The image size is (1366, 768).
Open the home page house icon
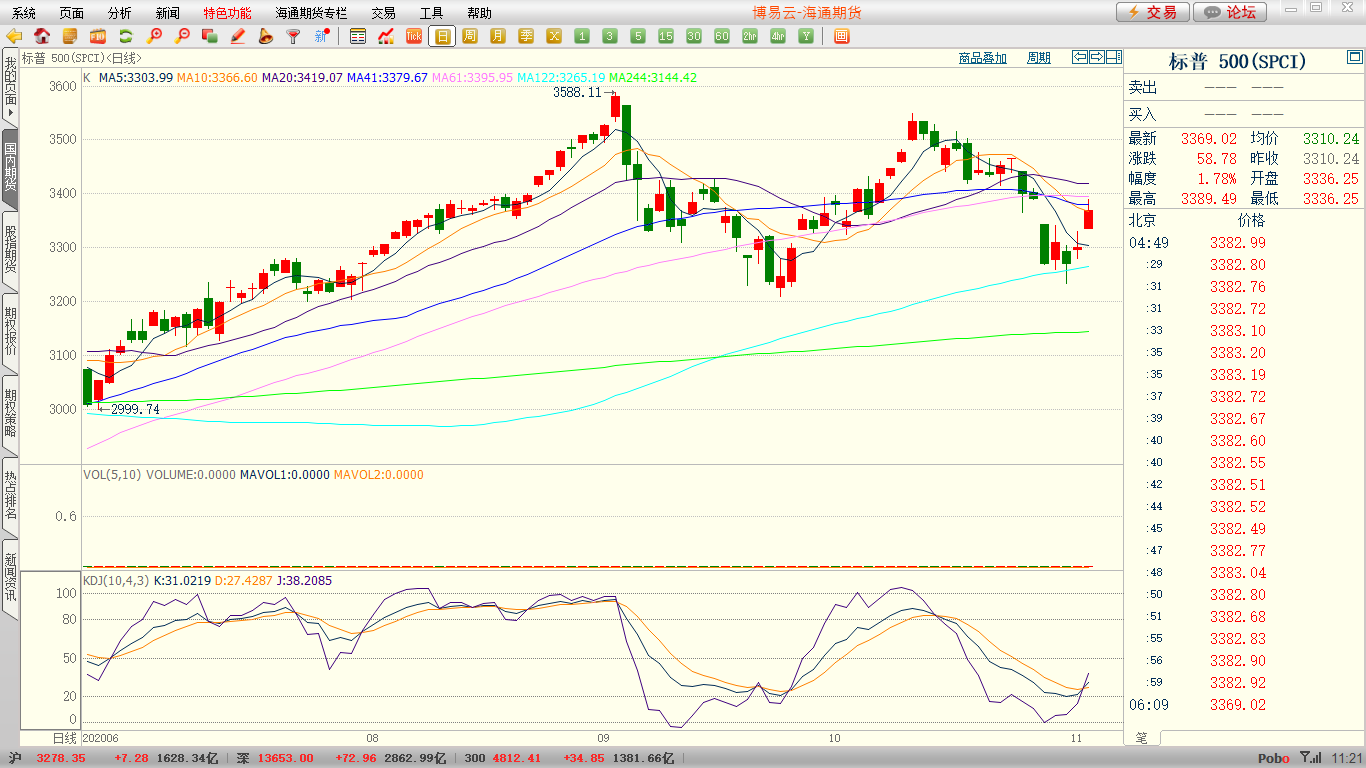[42, 36]
